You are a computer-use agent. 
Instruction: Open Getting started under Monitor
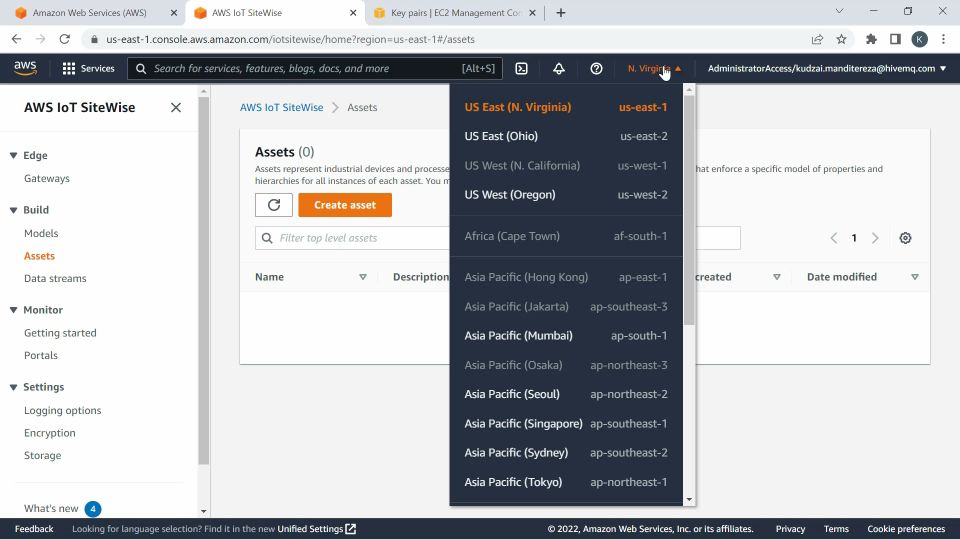pos(60,333)
